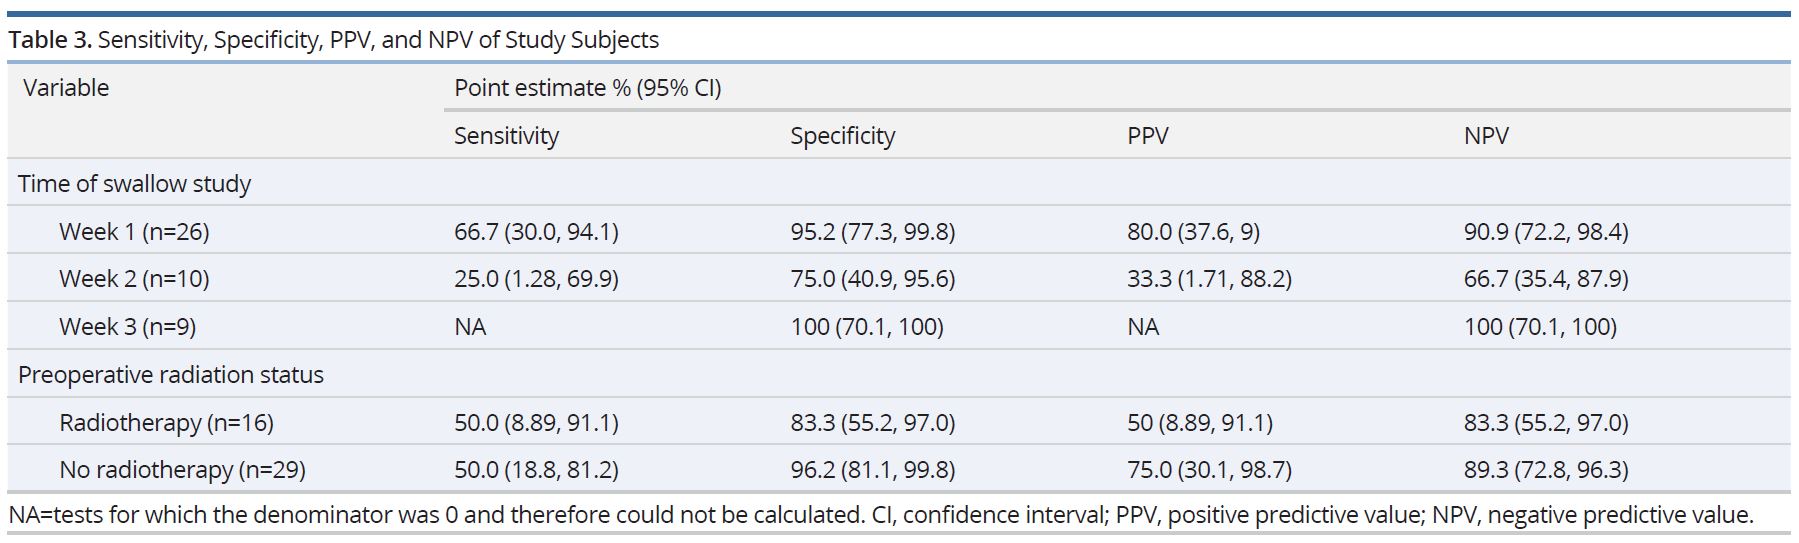Select the NPV column header

click(1485, 136)
